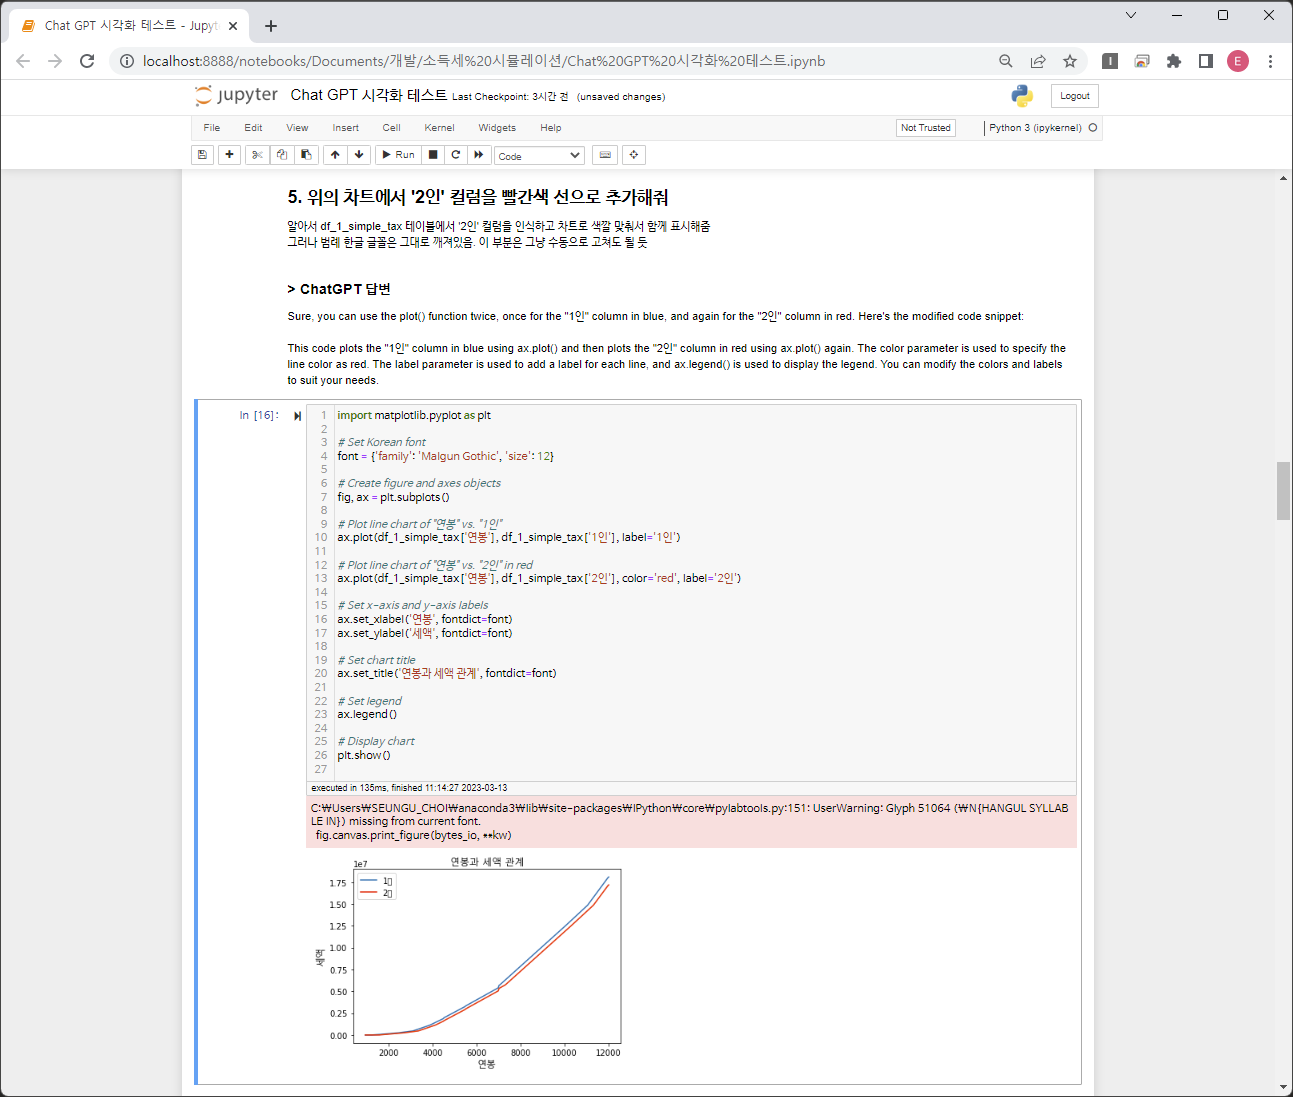Screen dimensions: 1293x1097
Task: Reload the browser page
Action: (87, 61)
